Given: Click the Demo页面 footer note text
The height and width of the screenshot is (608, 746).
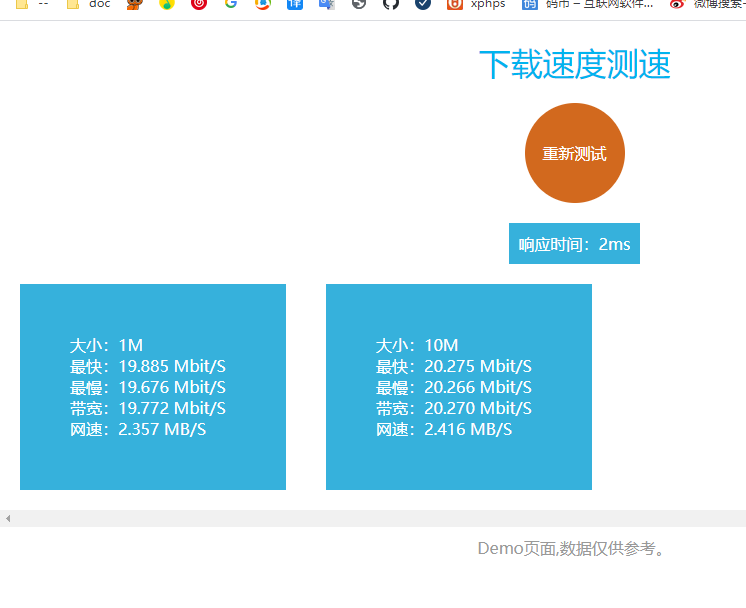Looking at the screenshot, I should (x=571, y=548).
